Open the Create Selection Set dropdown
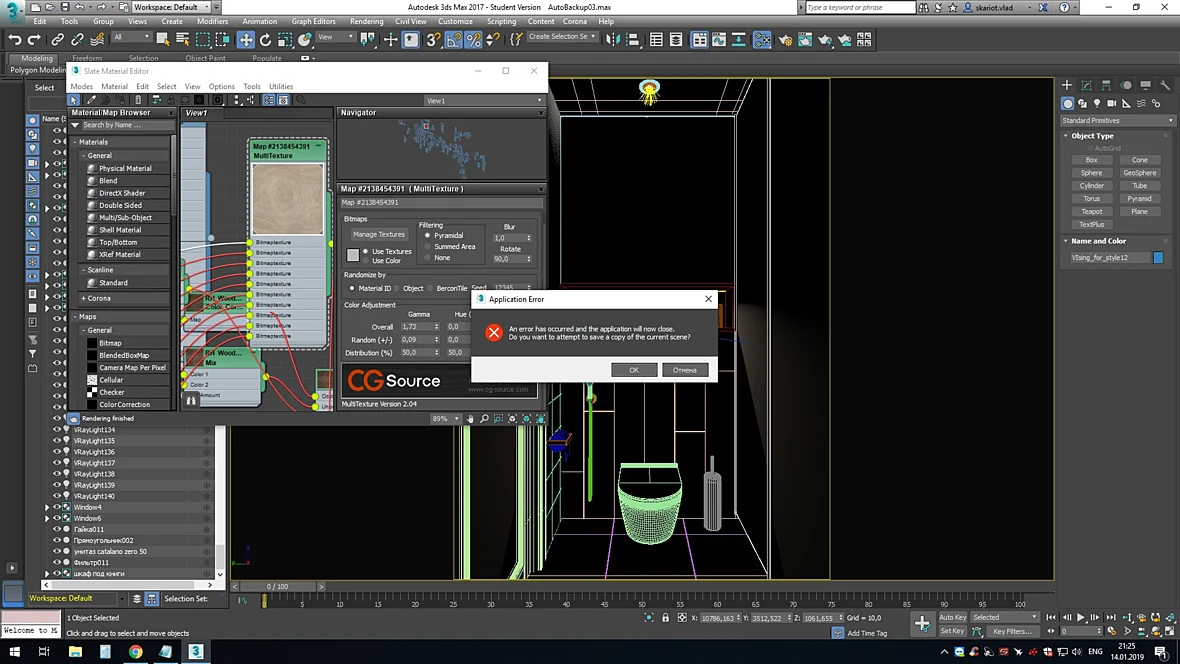Image resolution: width=1180 pixels, height=664 pixels. tap(561, 36)
